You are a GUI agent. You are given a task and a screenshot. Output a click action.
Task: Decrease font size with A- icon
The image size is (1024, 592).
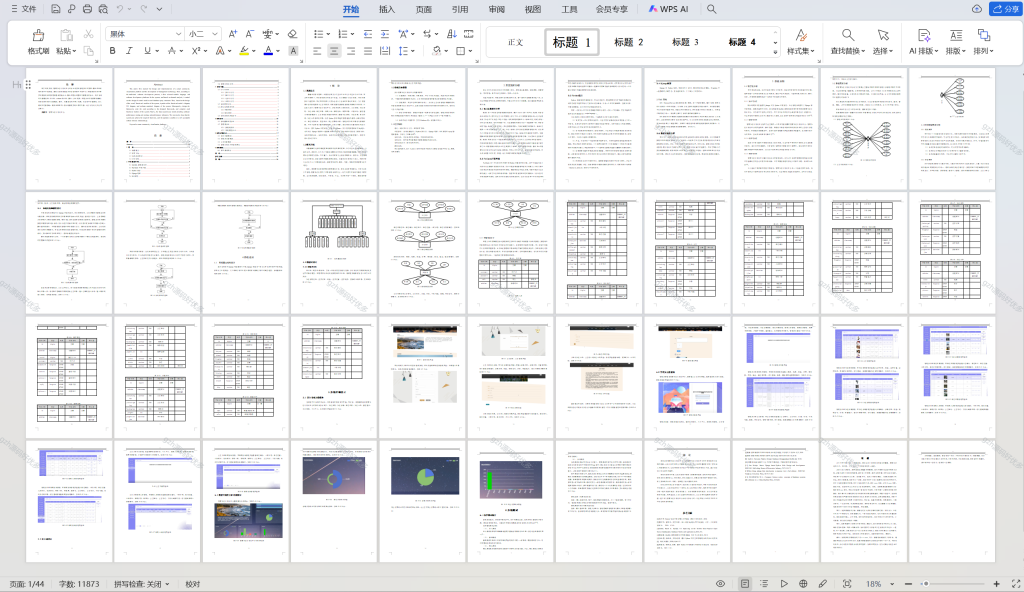[249, 34]
